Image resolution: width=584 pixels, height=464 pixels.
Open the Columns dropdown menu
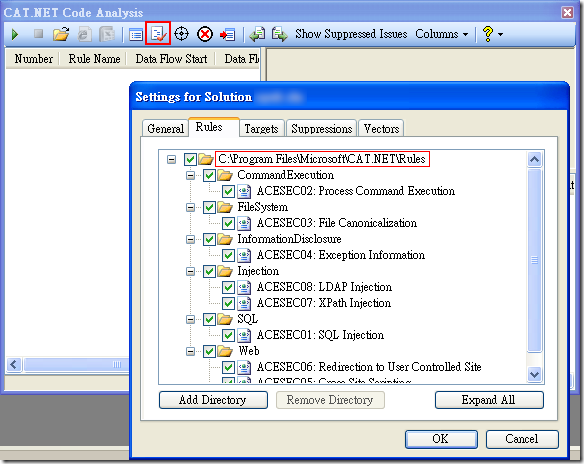click(442, 34)
